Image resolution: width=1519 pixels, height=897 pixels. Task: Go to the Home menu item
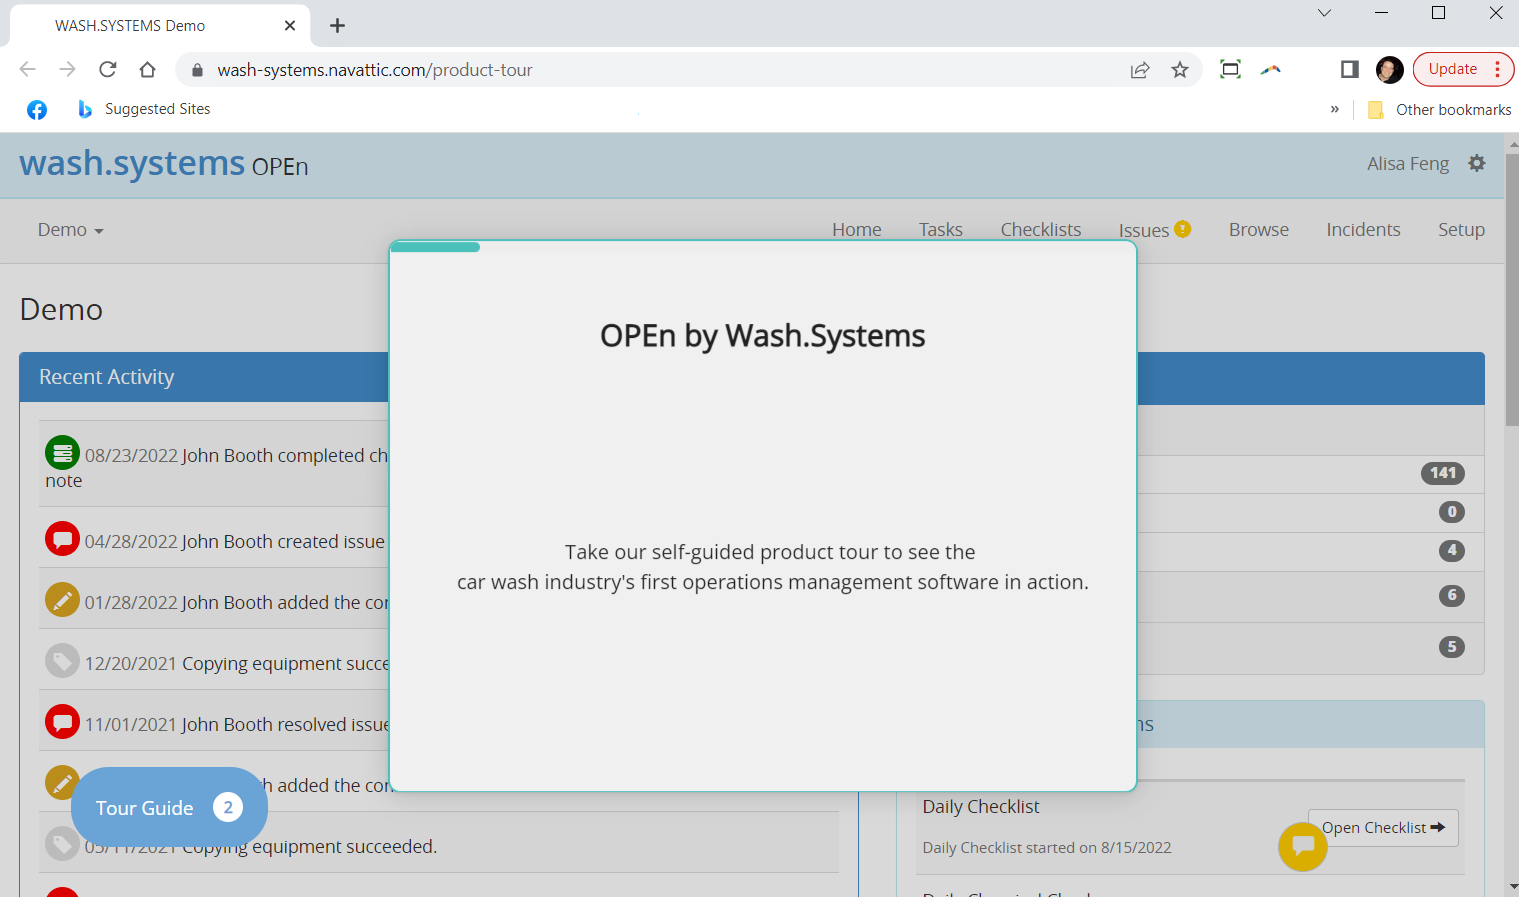click(x=857, y=230)
